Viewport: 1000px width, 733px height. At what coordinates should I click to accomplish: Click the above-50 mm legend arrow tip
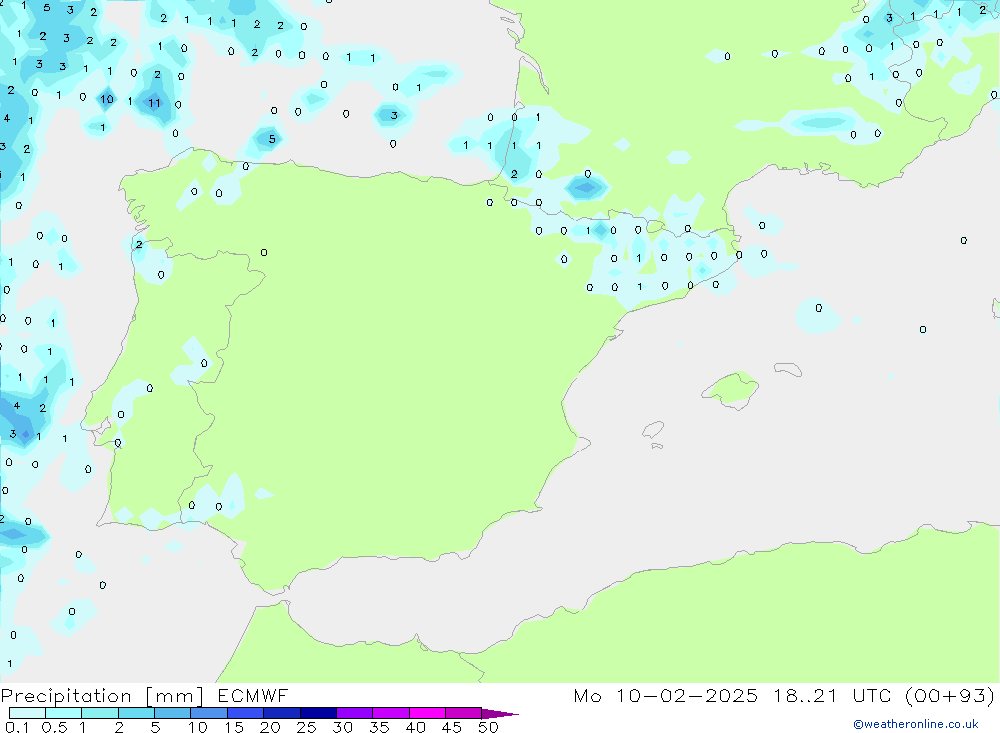tap(500, 713)
